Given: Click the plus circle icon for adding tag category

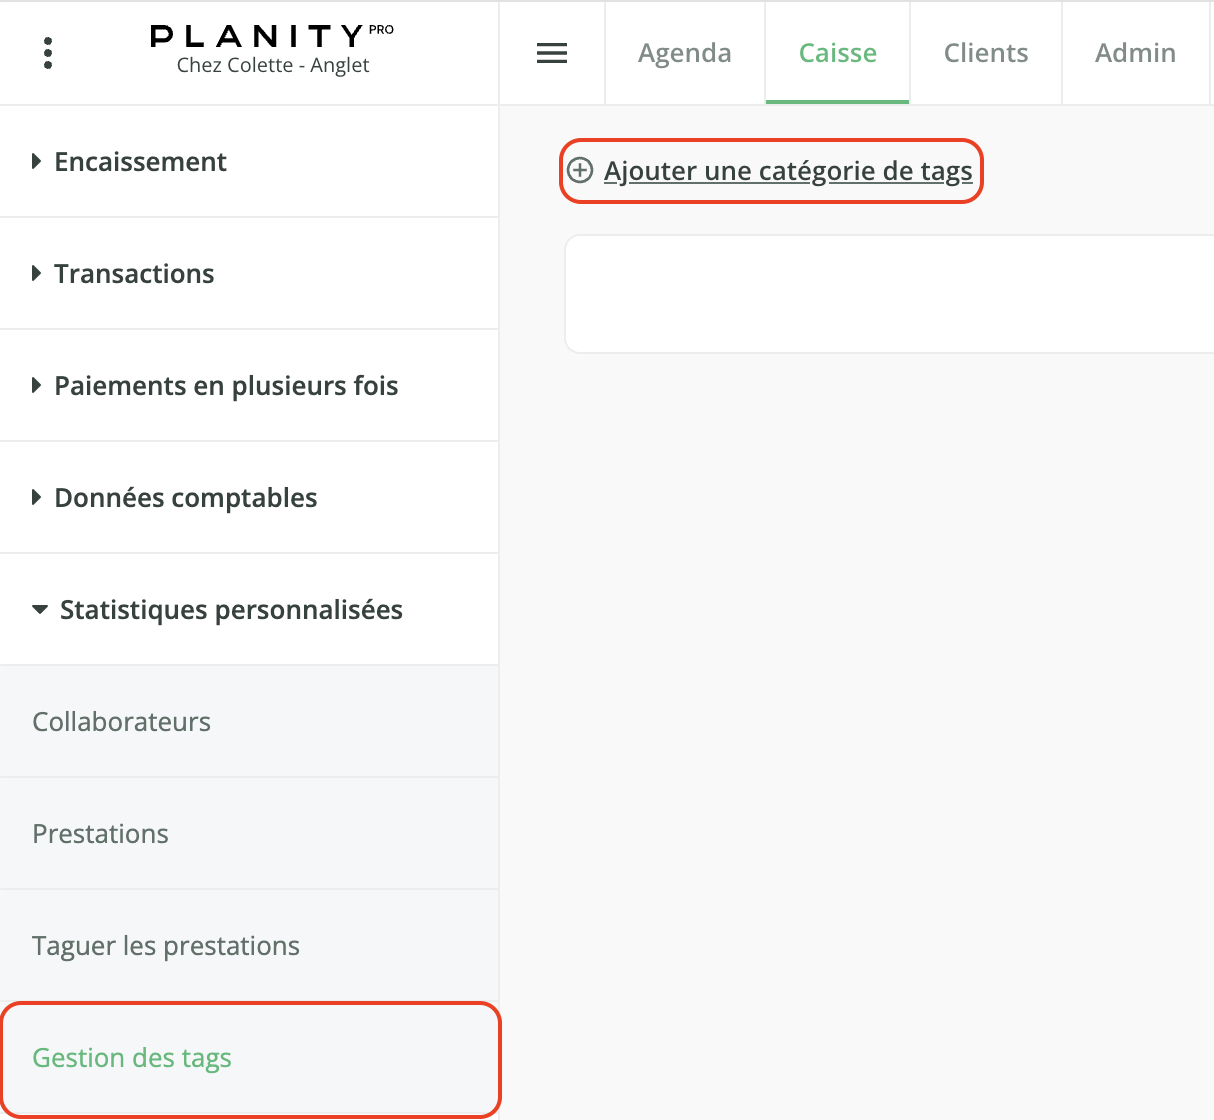Looking at the screenshot, I should [x=580, y=170].
